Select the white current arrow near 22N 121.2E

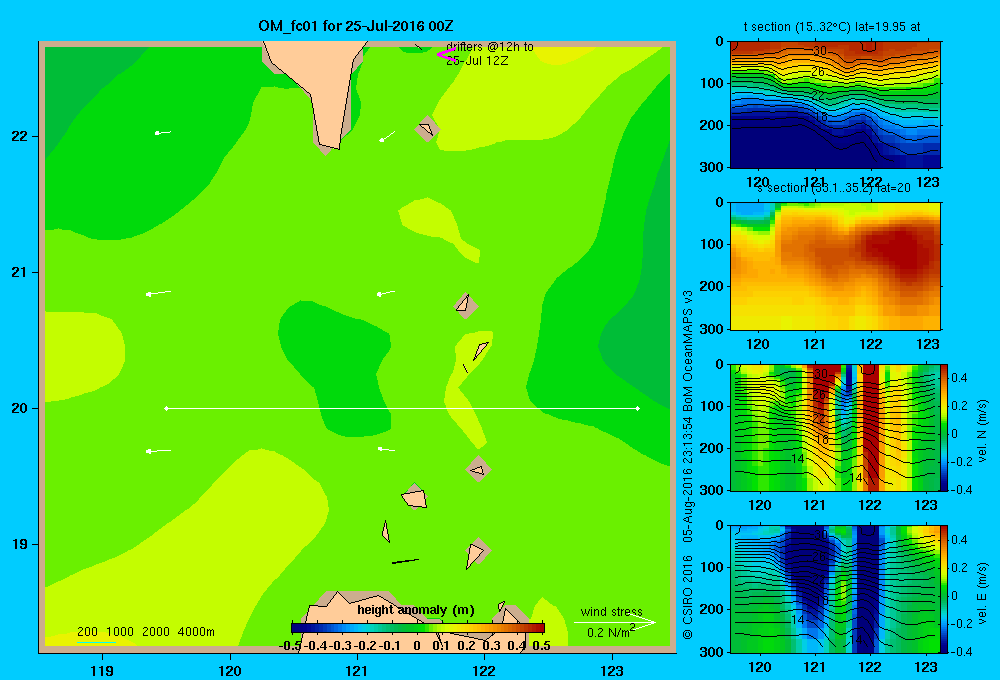point(387,137)
